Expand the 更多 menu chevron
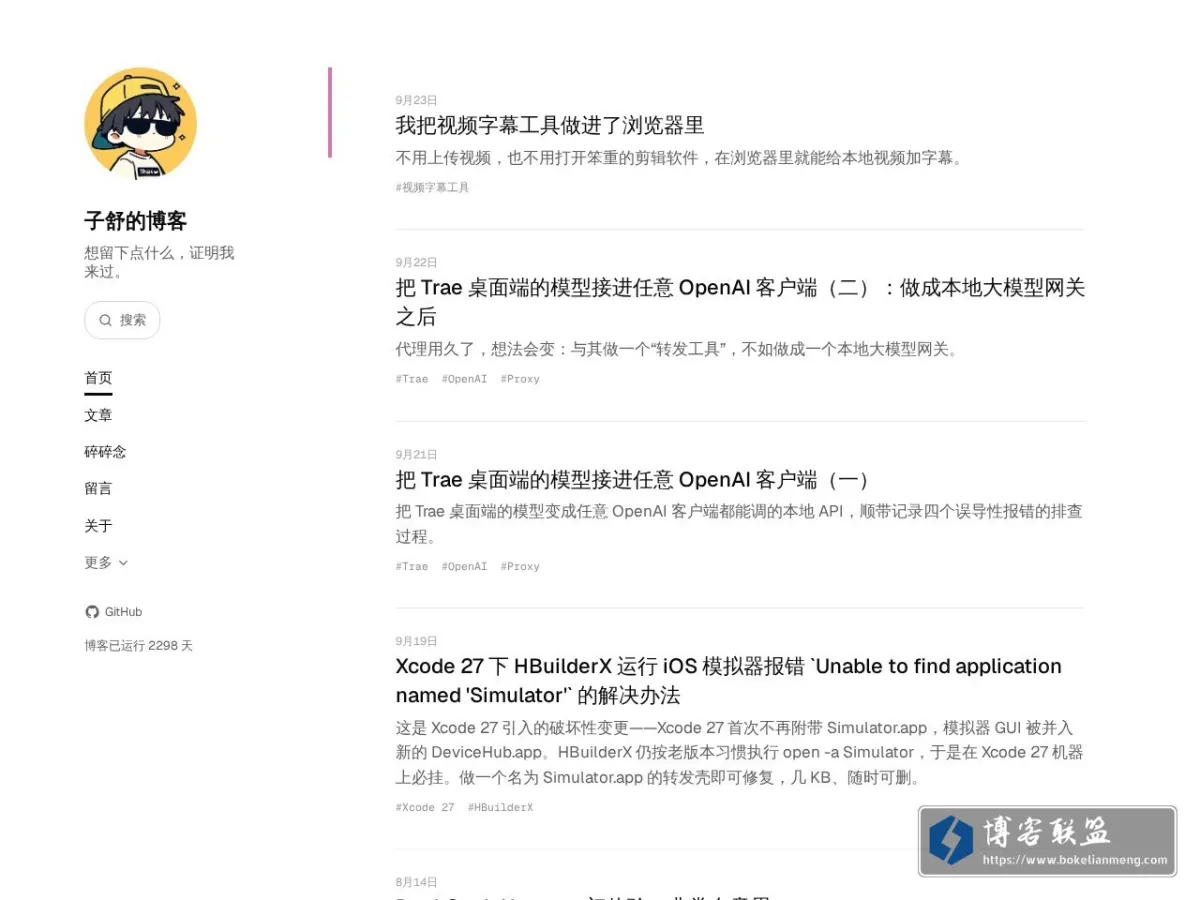 point(123,563)
